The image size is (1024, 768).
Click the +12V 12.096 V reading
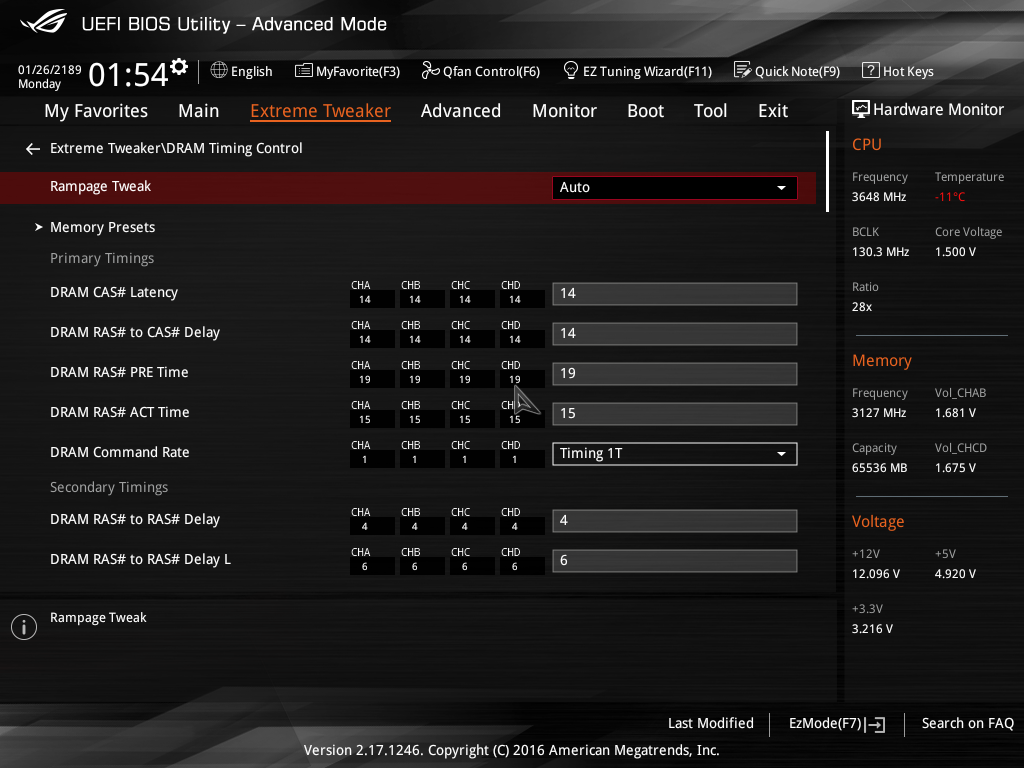[x=876, y=574]
